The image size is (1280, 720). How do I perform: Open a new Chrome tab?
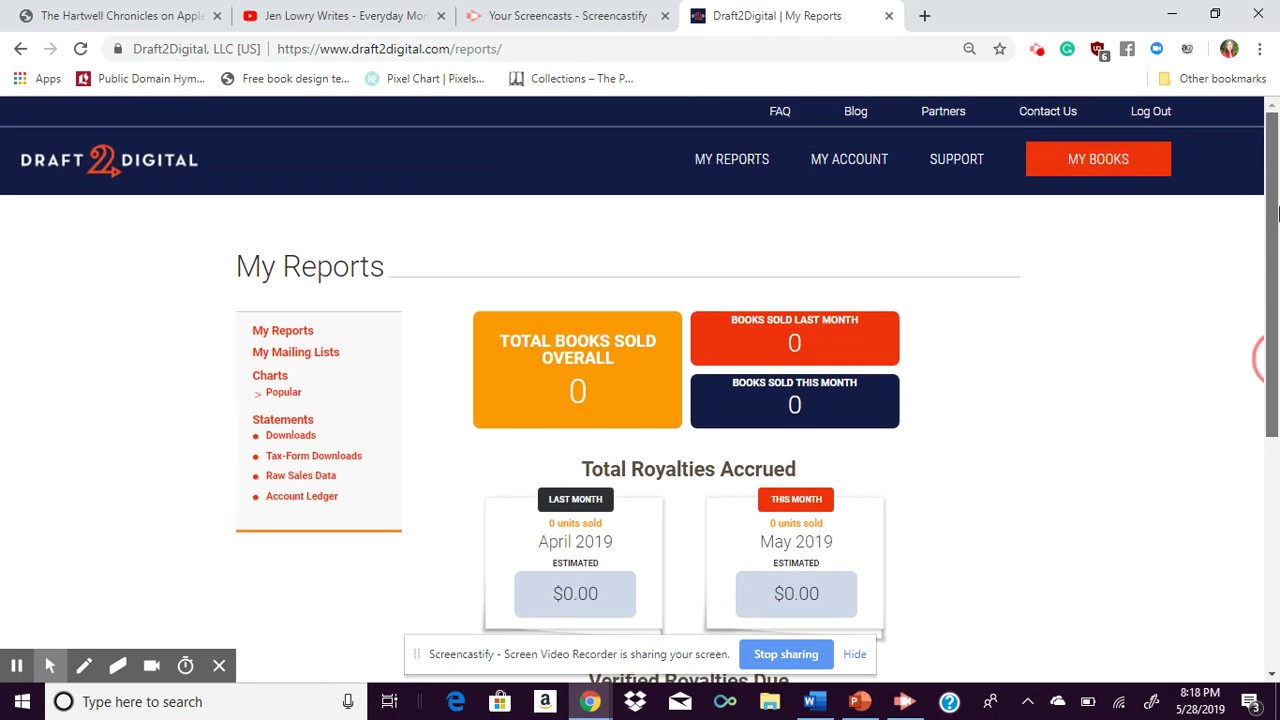(924, 16)
